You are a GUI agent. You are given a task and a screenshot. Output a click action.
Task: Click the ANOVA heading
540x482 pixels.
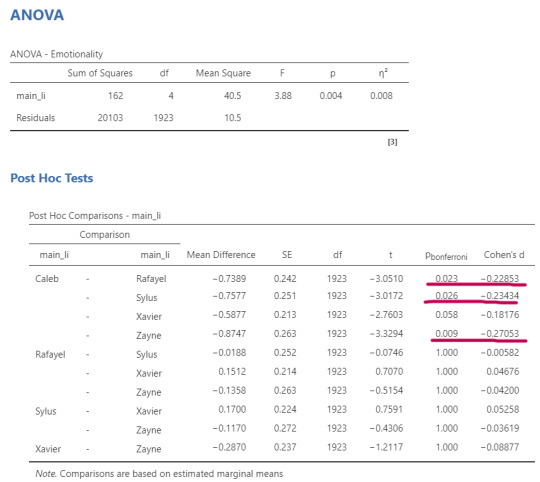[x=37, y=15]
